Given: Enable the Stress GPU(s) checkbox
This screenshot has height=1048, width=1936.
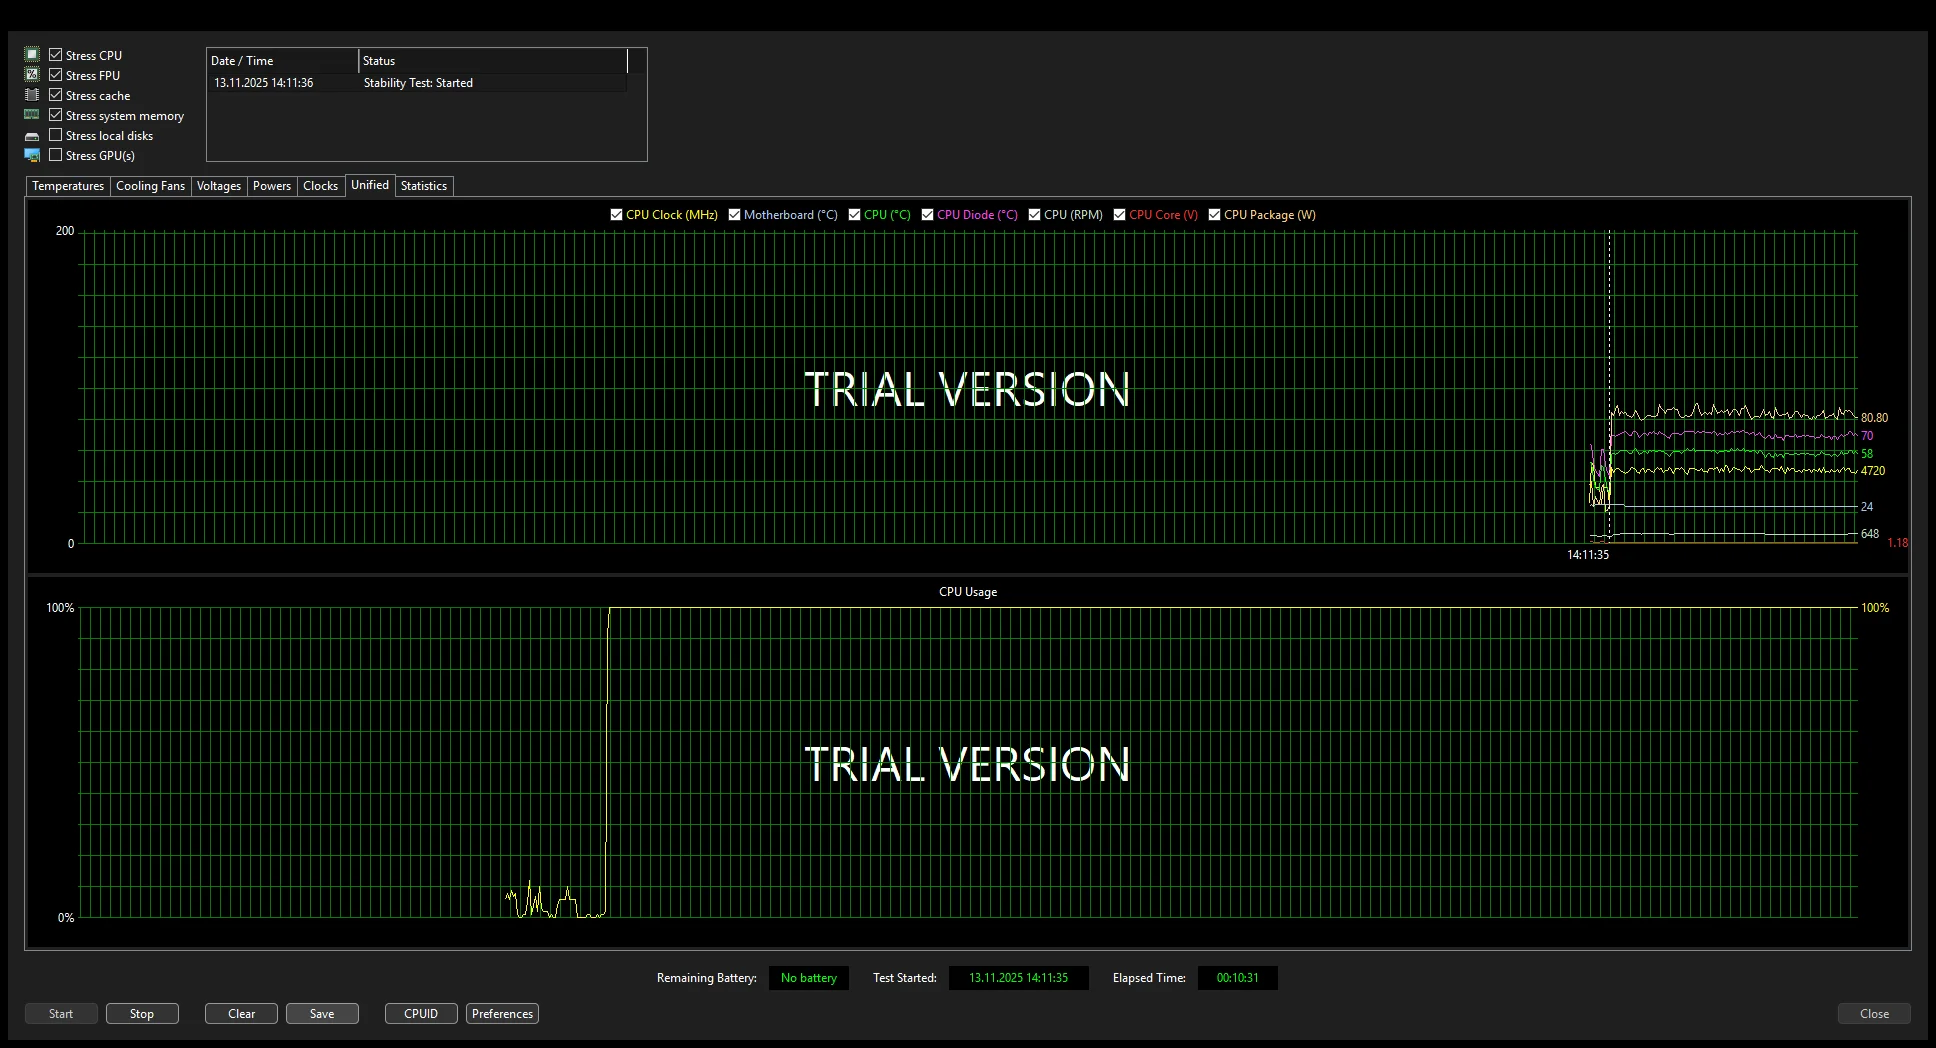Looking at the screenshot, I should click(56, 155).
